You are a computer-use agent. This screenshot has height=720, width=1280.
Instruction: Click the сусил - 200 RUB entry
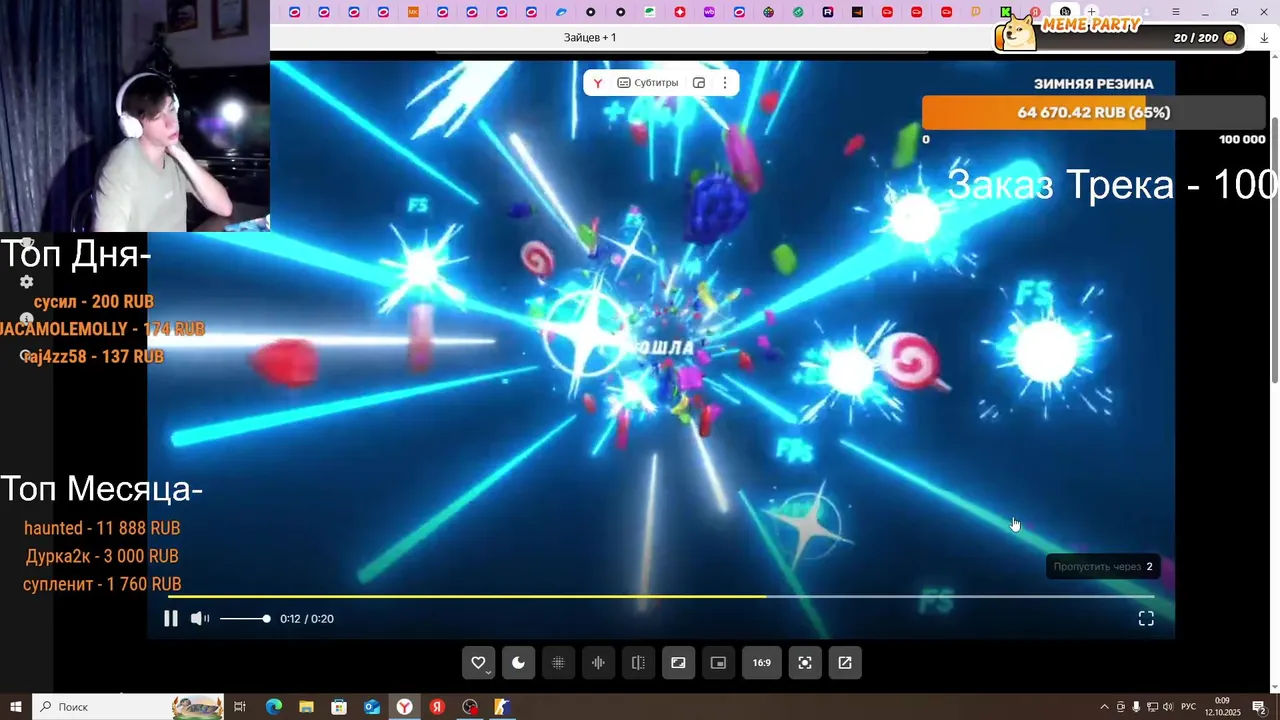click(94, 302)
